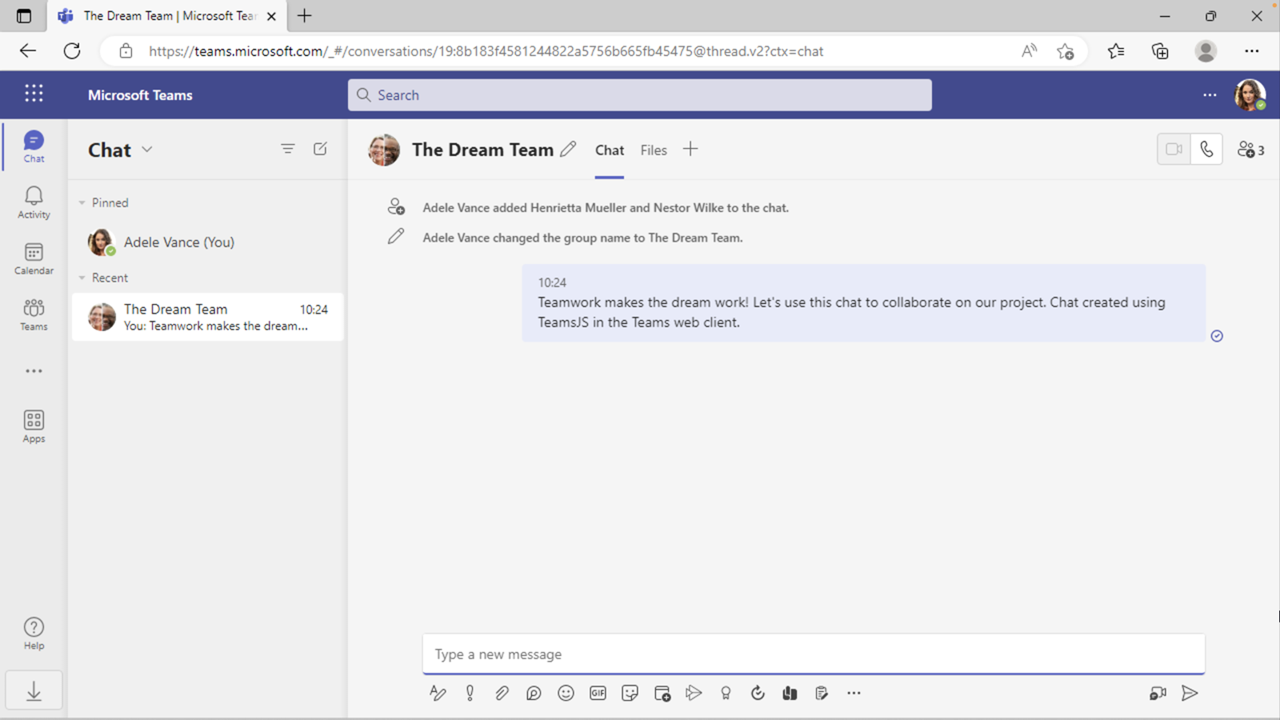Expand the Chat header dropdown

point(147,149)
